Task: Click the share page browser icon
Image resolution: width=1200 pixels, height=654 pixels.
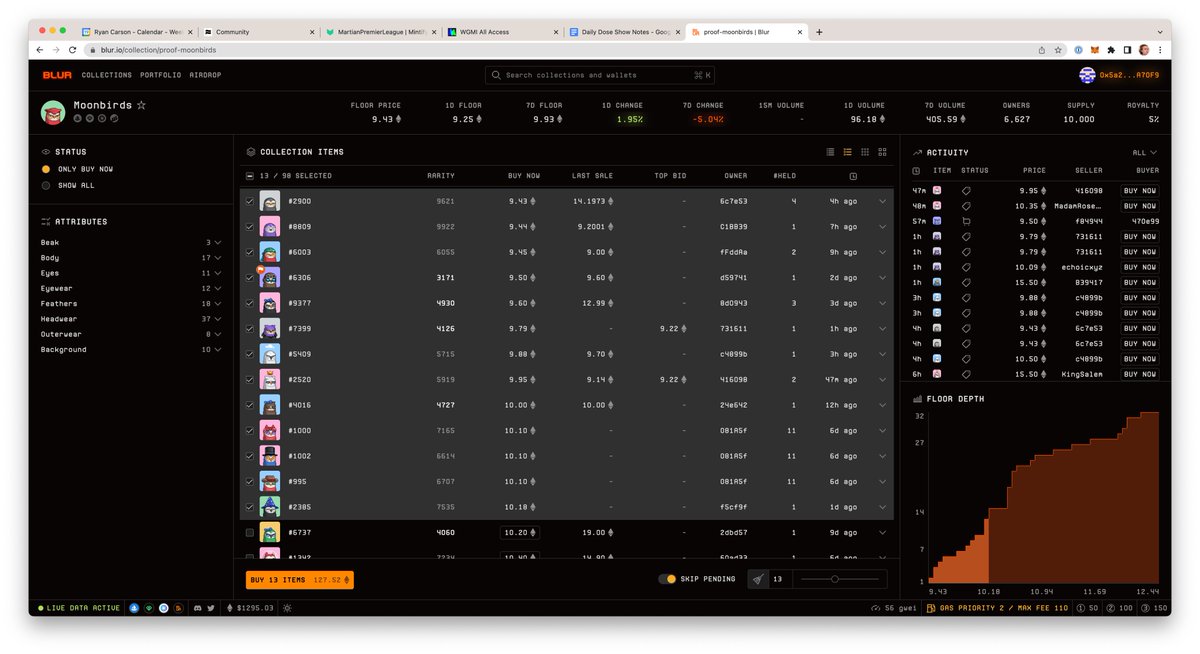Action: tap(1042, 49)
